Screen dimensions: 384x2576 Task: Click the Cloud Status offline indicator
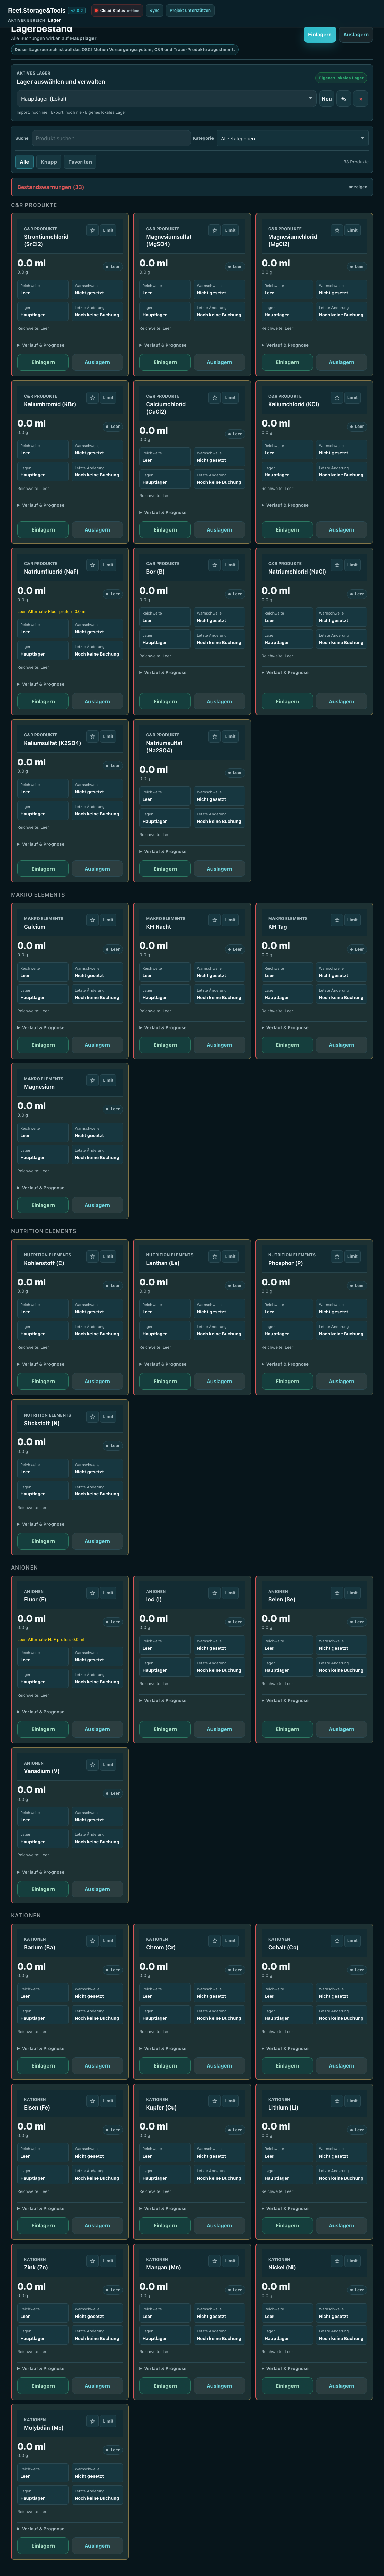click(117, 10)
